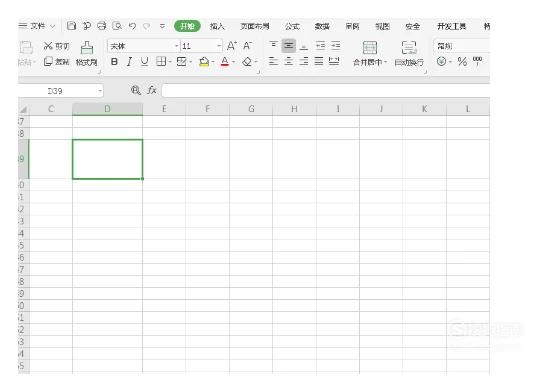Screen dimensions: 548x376
Task: Open the font name dropdown
Action: pyautogui.click(x=176, y=46)
